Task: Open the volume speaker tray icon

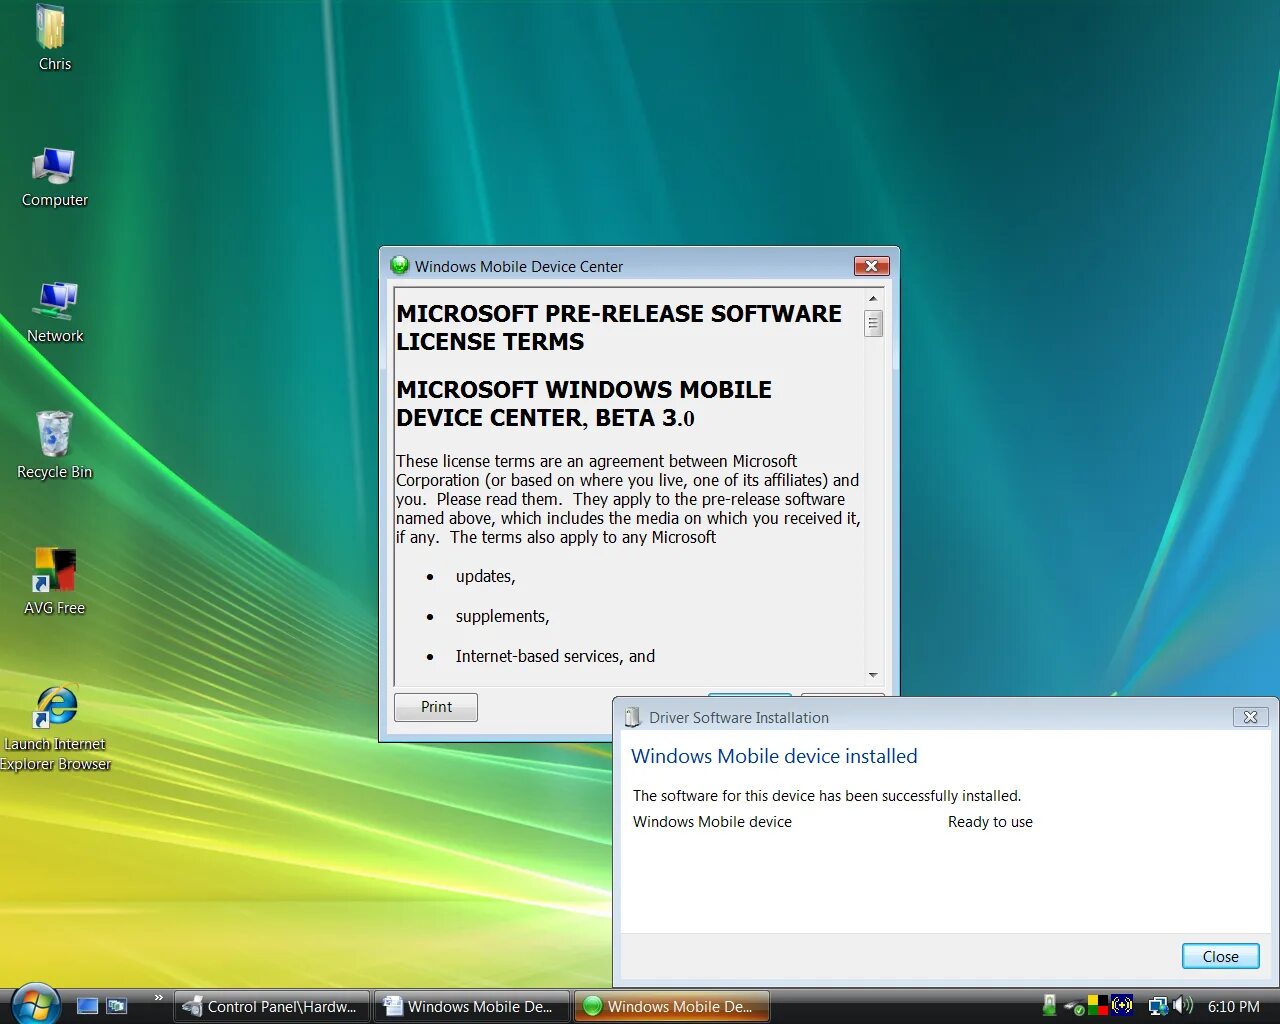Action: coord(1183,1005)
